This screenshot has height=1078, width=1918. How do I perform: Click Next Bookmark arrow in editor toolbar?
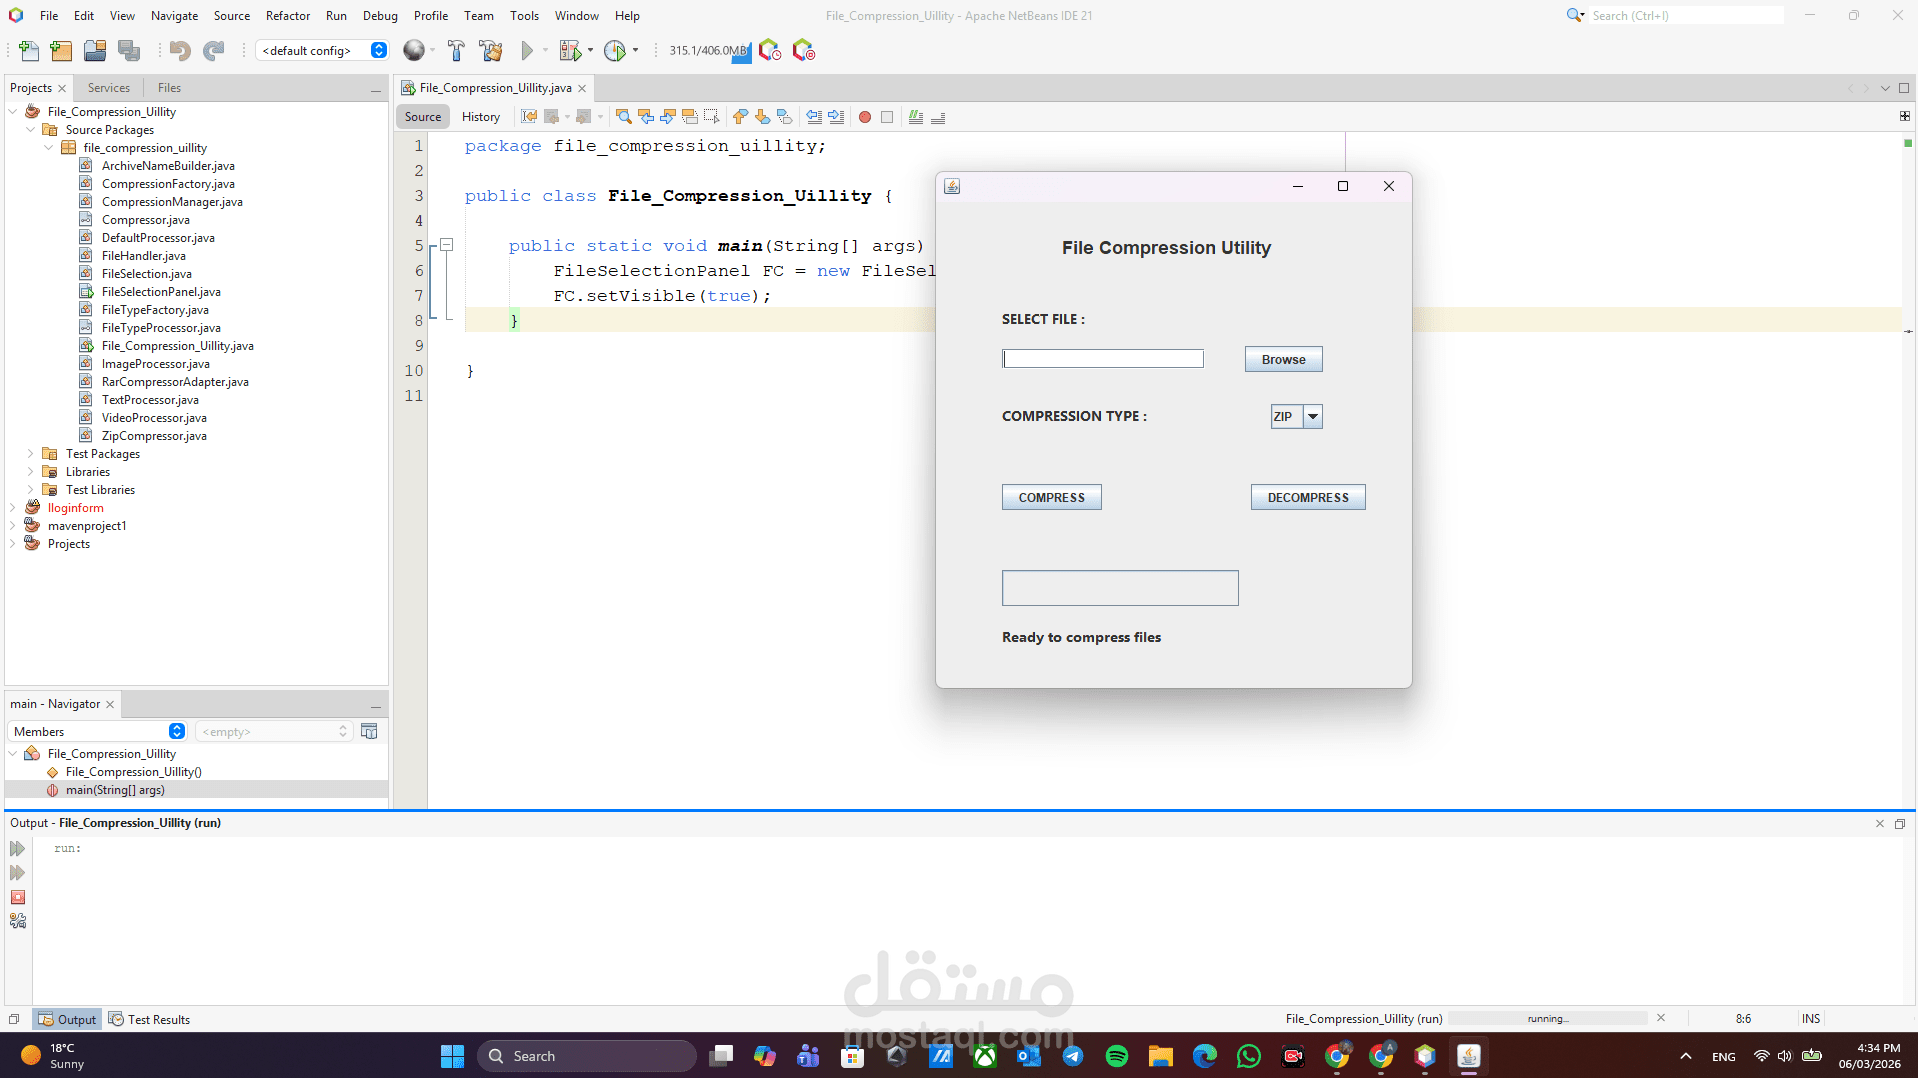pos(762,117)
